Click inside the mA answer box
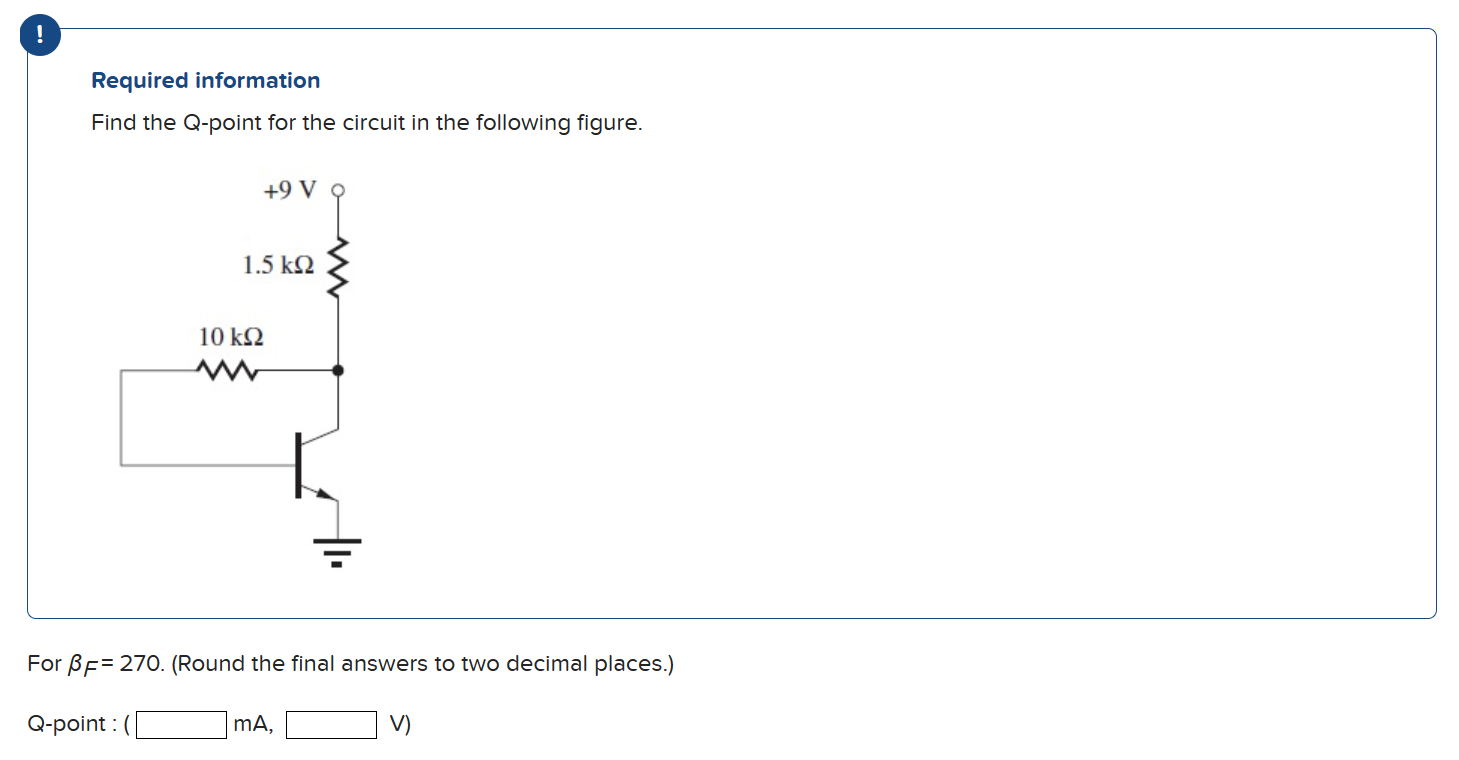This screenshot has height=760, width=1459. (x=181, y=723)
